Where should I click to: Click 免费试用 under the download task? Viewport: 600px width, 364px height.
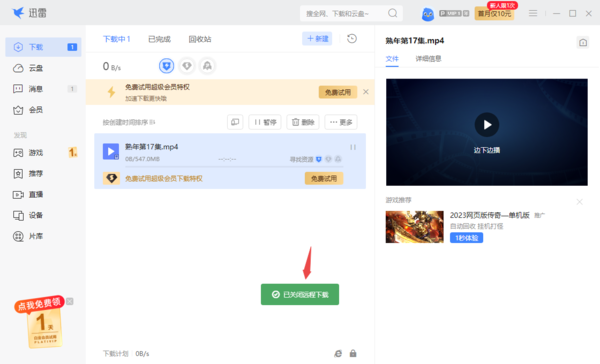pos(324,178)
